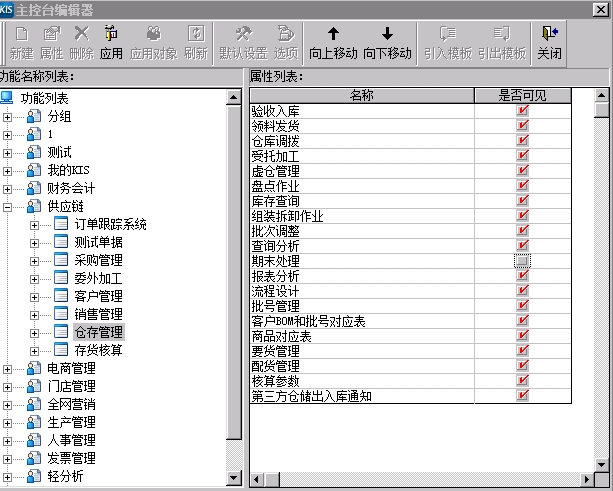Click property list vertical scrollbar down arrow
613x491 pixels.
tap(601, 464)
